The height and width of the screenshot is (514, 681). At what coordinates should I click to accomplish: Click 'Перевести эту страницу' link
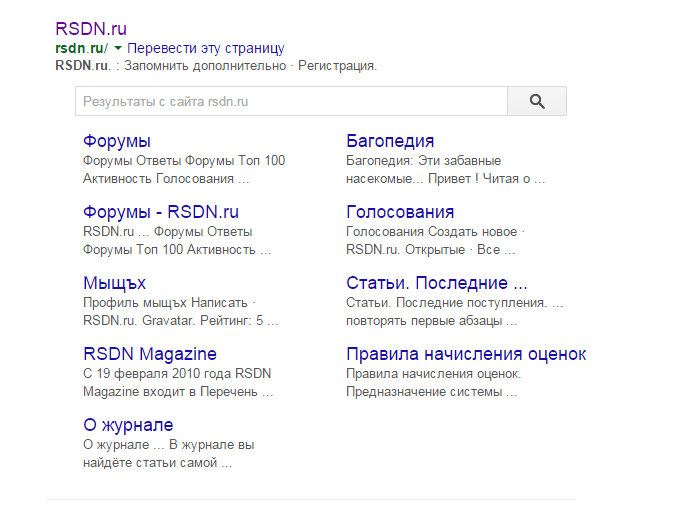[206, 48]
